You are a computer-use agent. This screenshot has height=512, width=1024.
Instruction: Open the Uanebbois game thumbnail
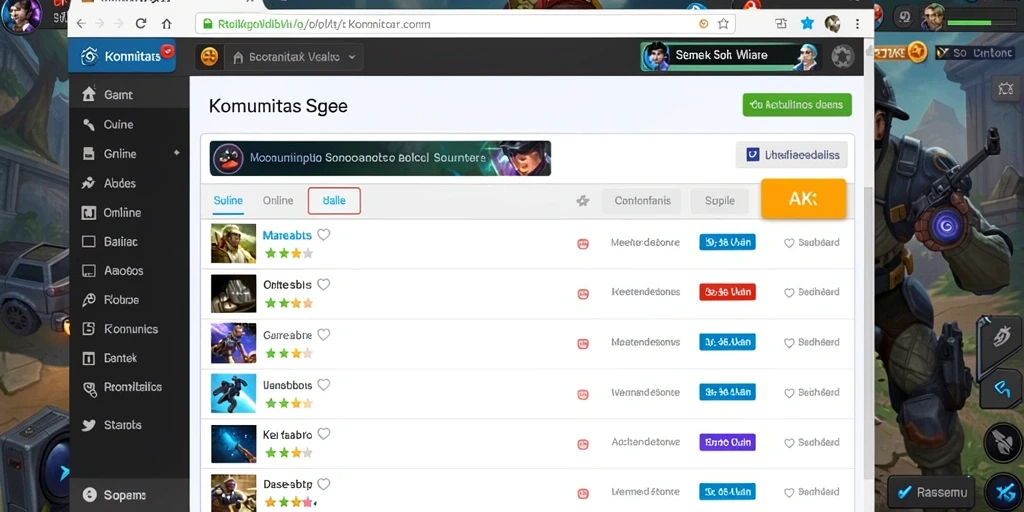click(x=233, y=393)
